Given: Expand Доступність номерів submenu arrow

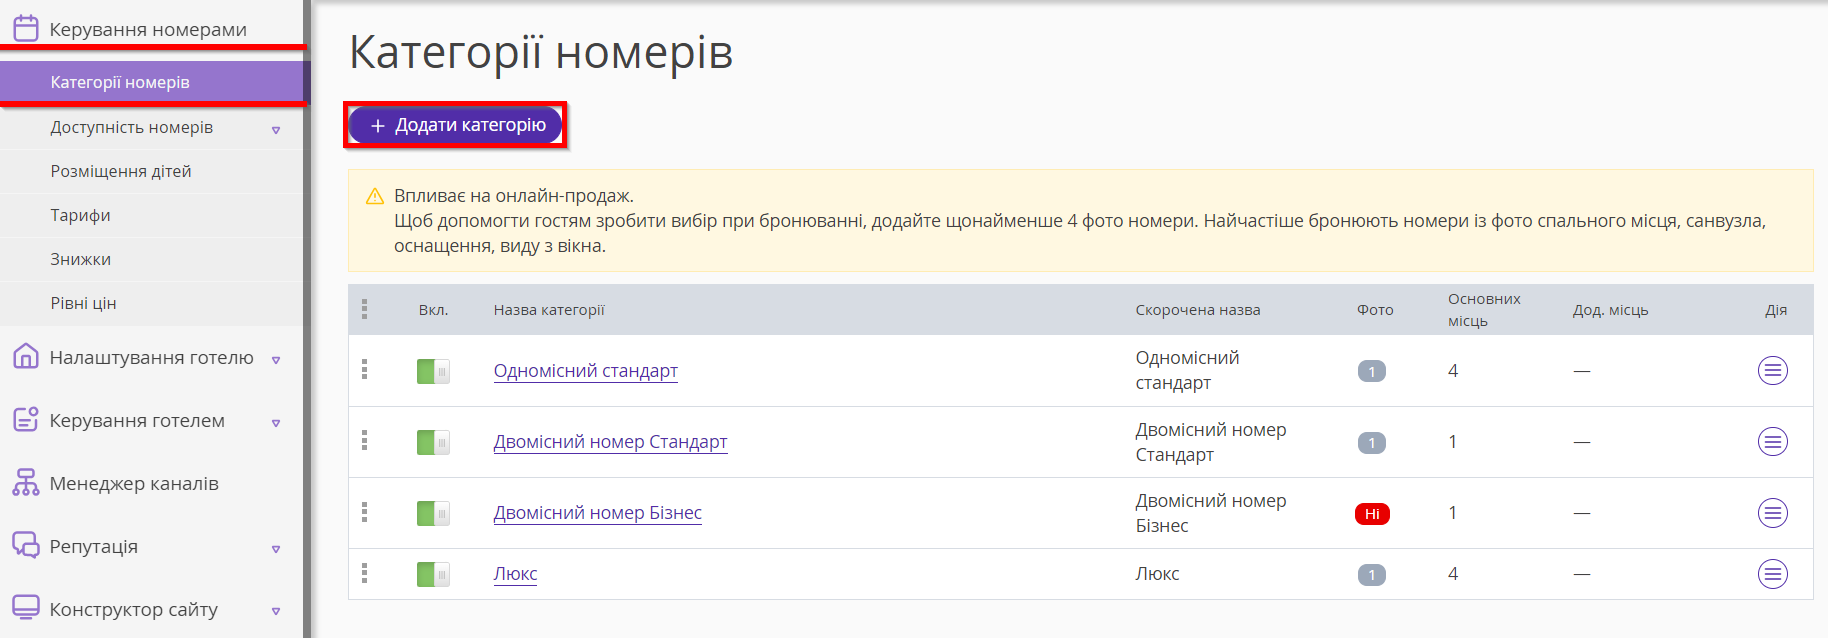Looking at the screenshot, I should click(276, 130).
